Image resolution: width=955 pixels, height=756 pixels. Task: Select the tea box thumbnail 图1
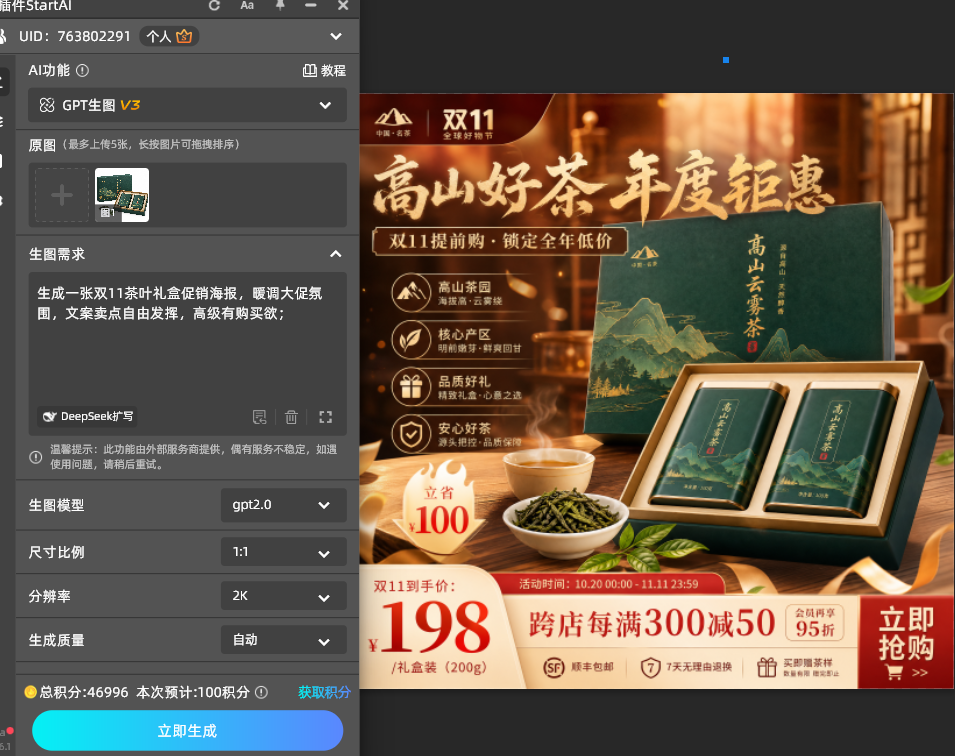pos(122,195)
